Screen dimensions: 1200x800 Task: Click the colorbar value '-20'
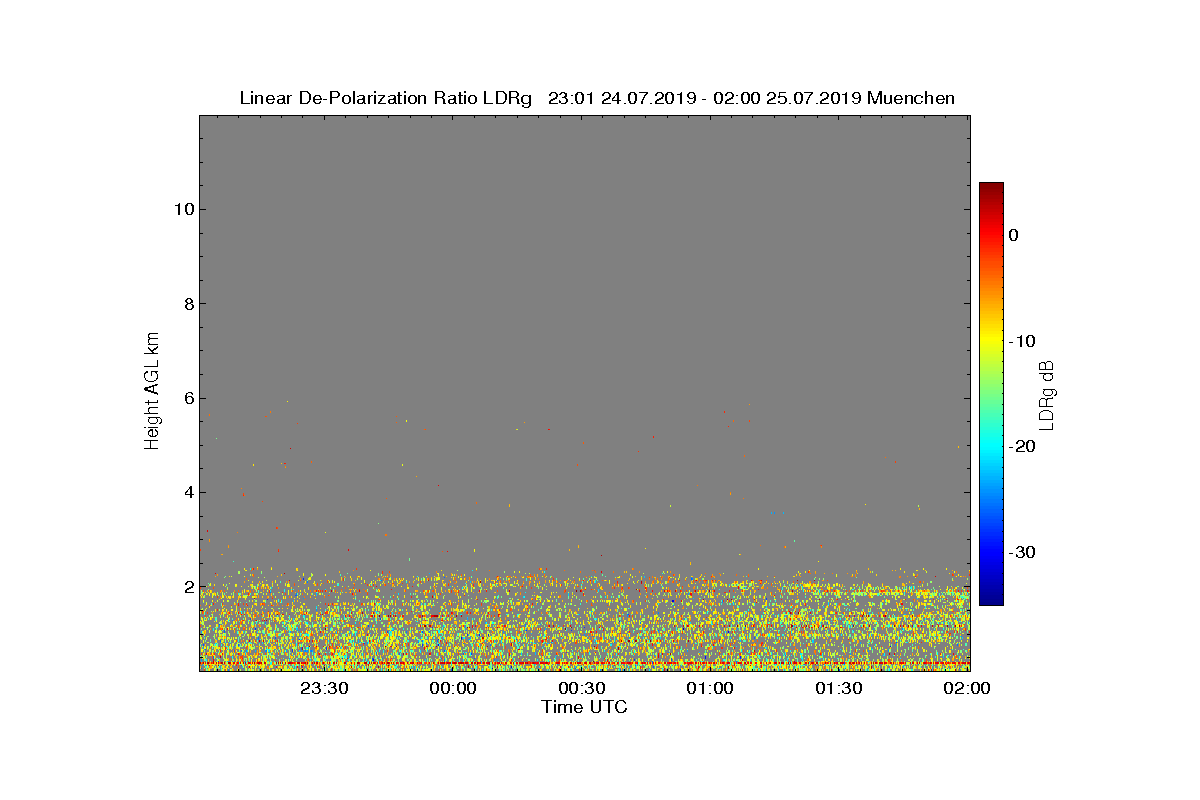pos(1022,447)
